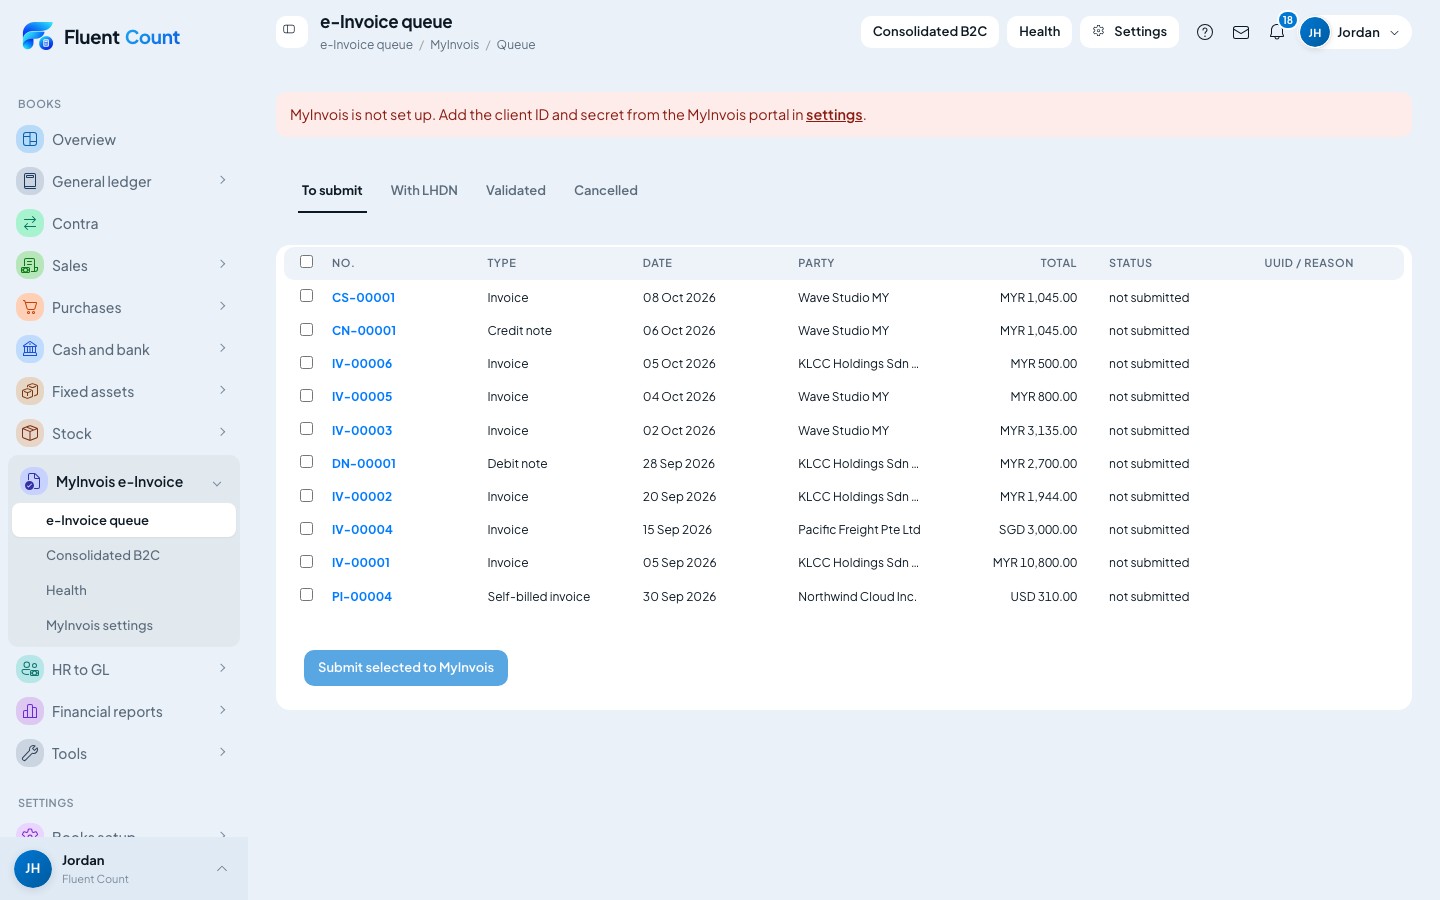This screenshot has height=900, width=1440.
Task: Click the Contra arrows icon
Action: [x=30, y=223]
